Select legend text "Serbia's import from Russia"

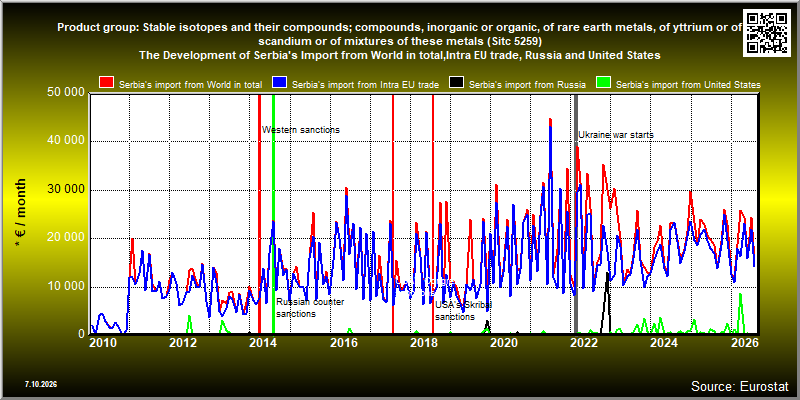coord(527,85)
